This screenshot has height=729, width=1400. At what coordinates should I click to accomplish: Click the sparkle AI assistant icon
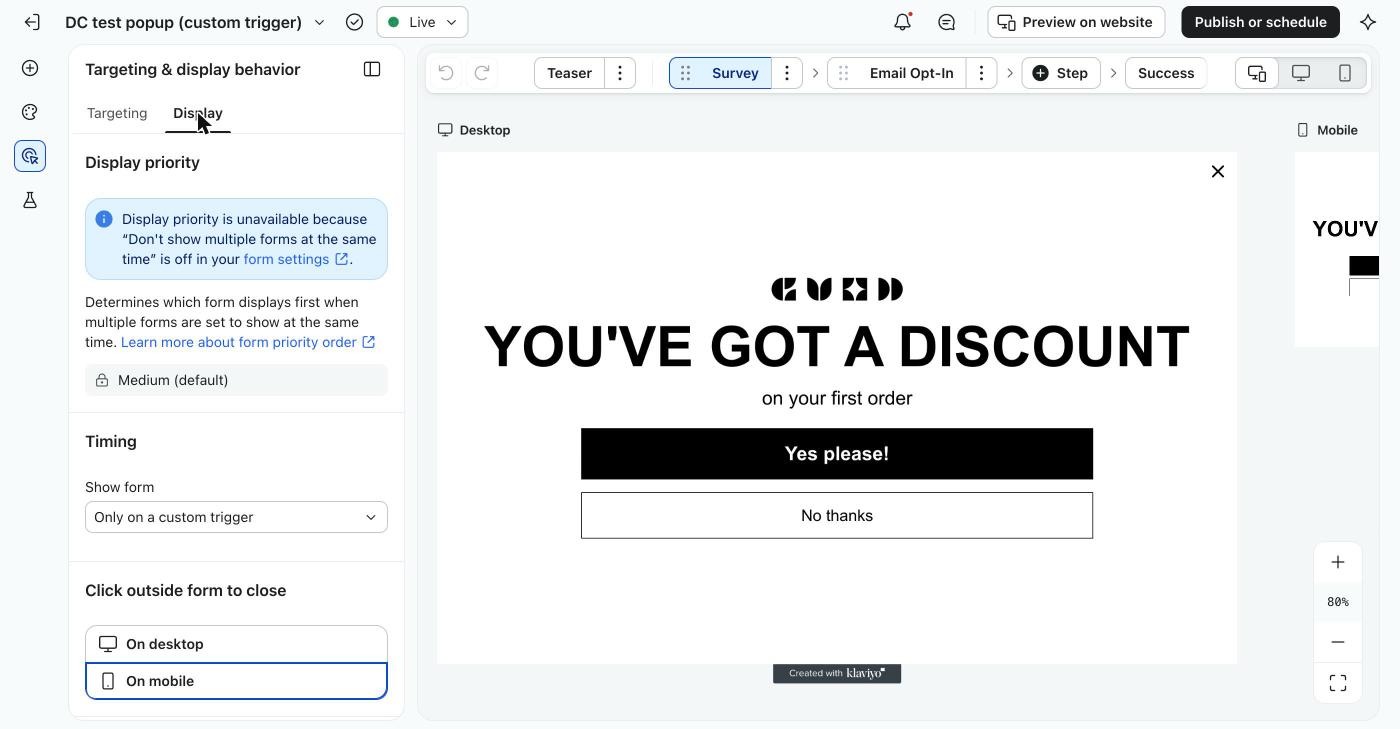point(1368,22)
